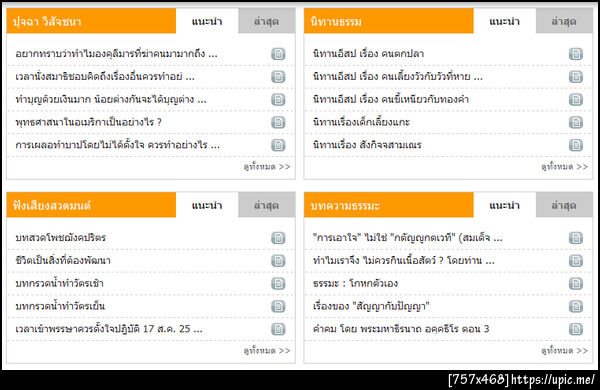Open question "ทำบุญด้วยเงินมาก น้อยต่างกันจะได้บุญต่าง ..."
The height and width of the screenshot is (390, 600).
(111, 100)
